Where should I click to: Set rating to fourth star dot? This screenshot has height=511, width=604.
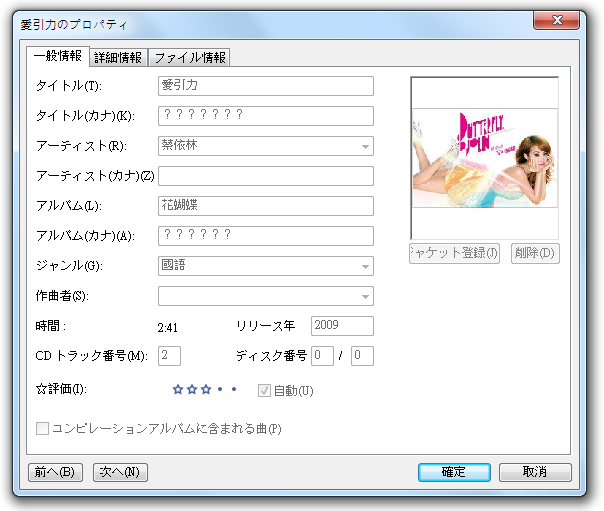(220, 389)
